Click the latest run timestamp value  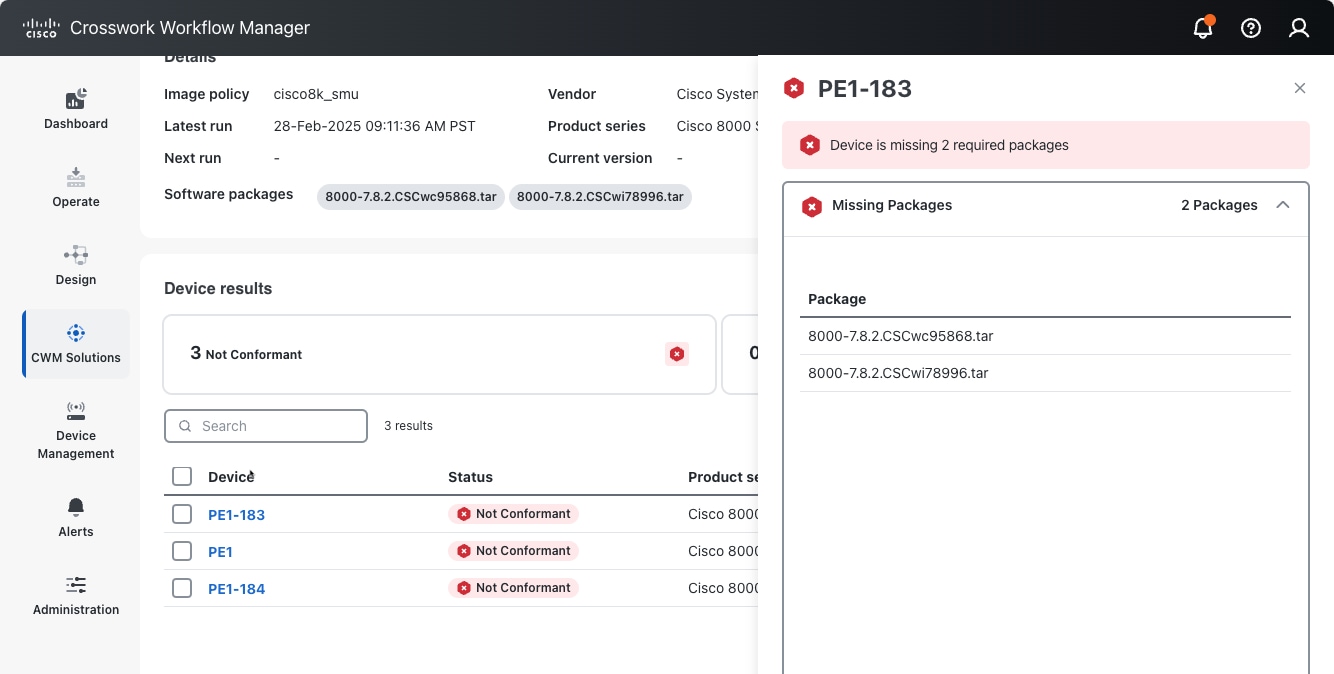pos(375,126)
